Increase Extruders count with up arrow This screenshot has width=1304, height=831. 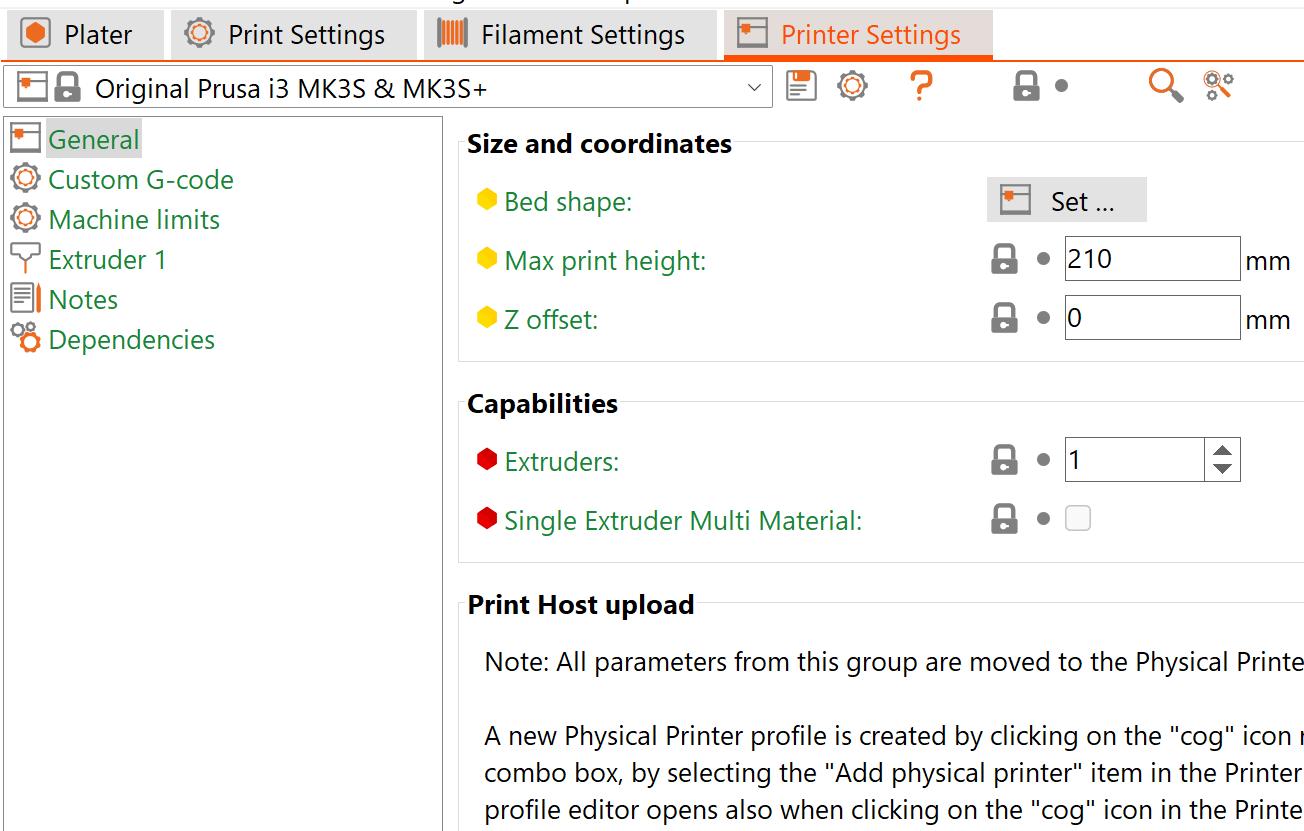[1222, 450]
